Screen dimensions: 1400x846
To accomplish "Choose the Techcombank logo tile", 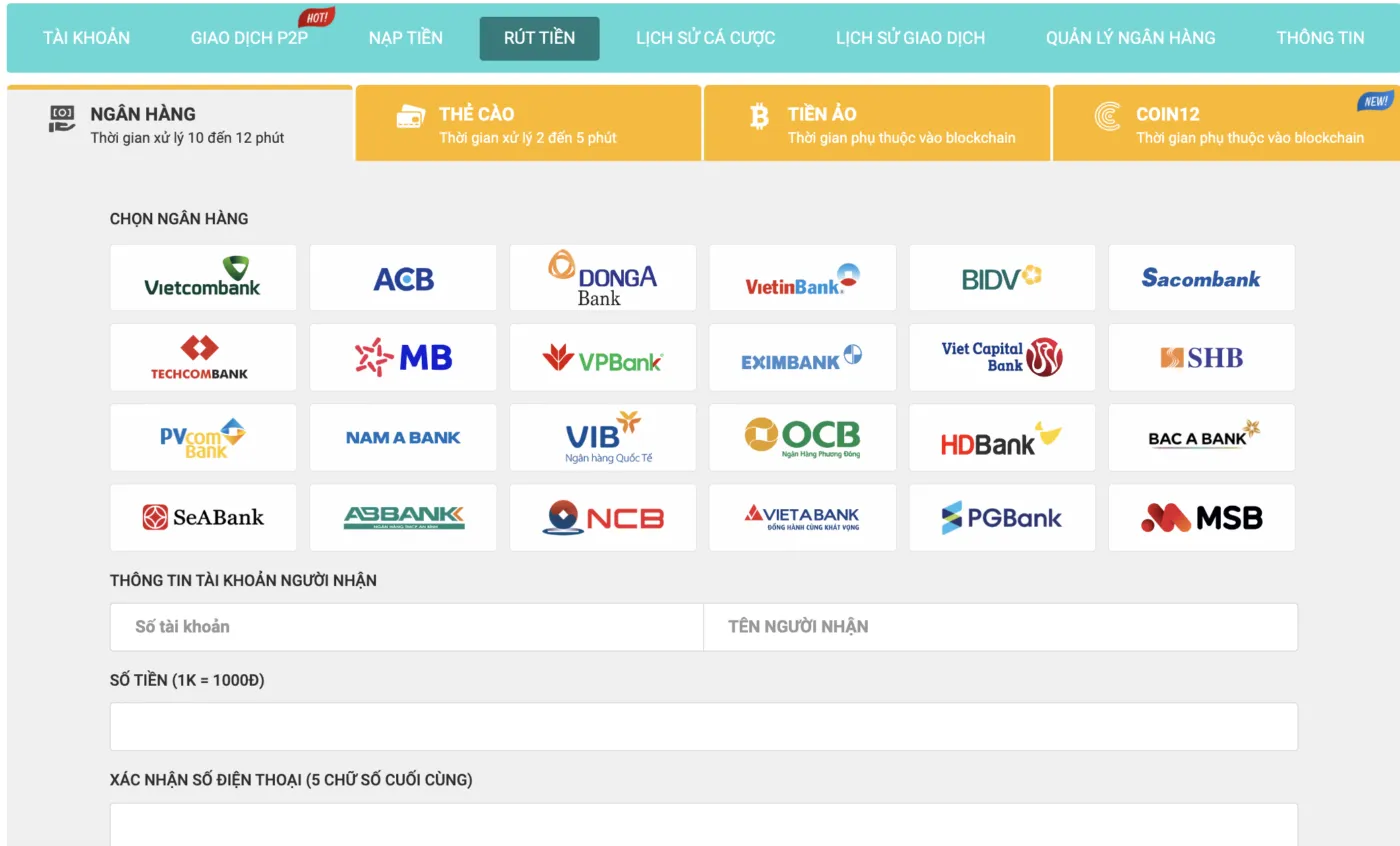I will click(x=203, y=357).
